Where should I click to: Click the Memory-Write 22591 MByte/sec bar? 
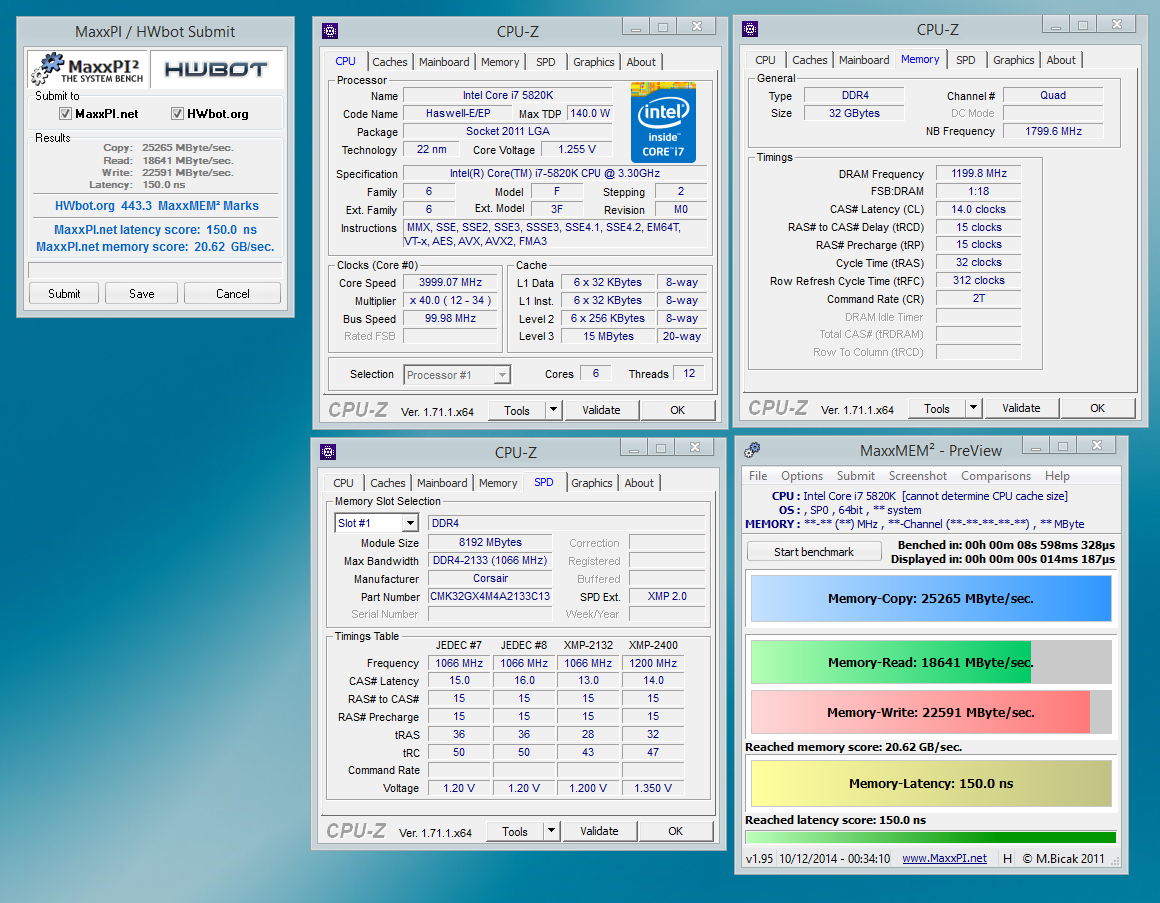[931, 712]
